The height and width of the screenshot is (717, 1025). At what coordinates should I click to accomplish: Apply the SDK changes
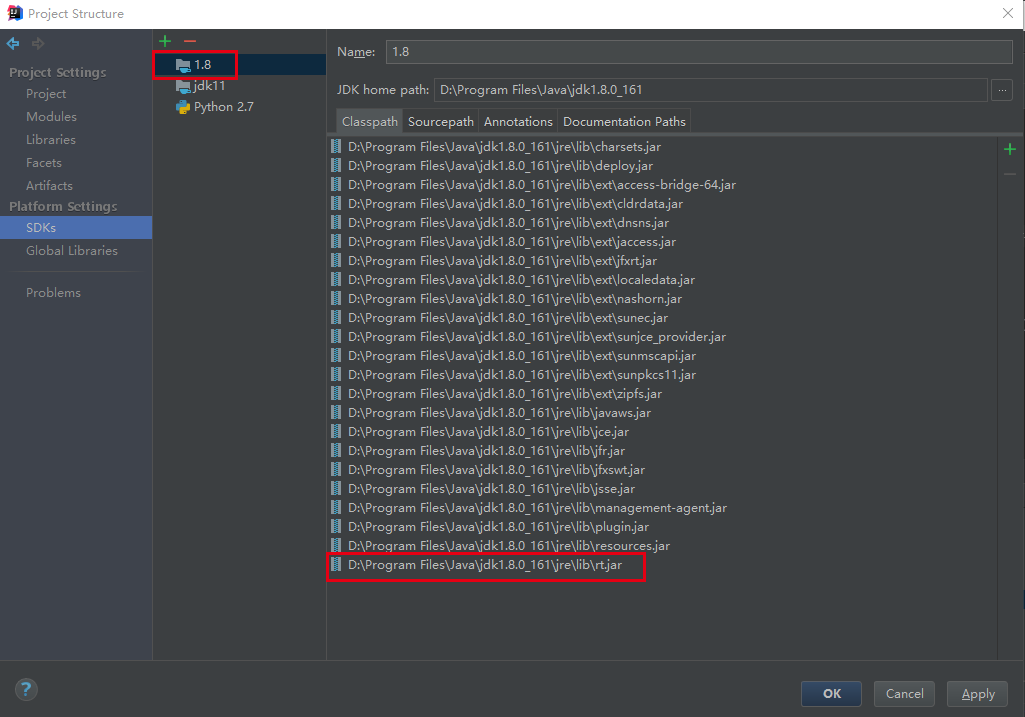click(x=977, y=693)
